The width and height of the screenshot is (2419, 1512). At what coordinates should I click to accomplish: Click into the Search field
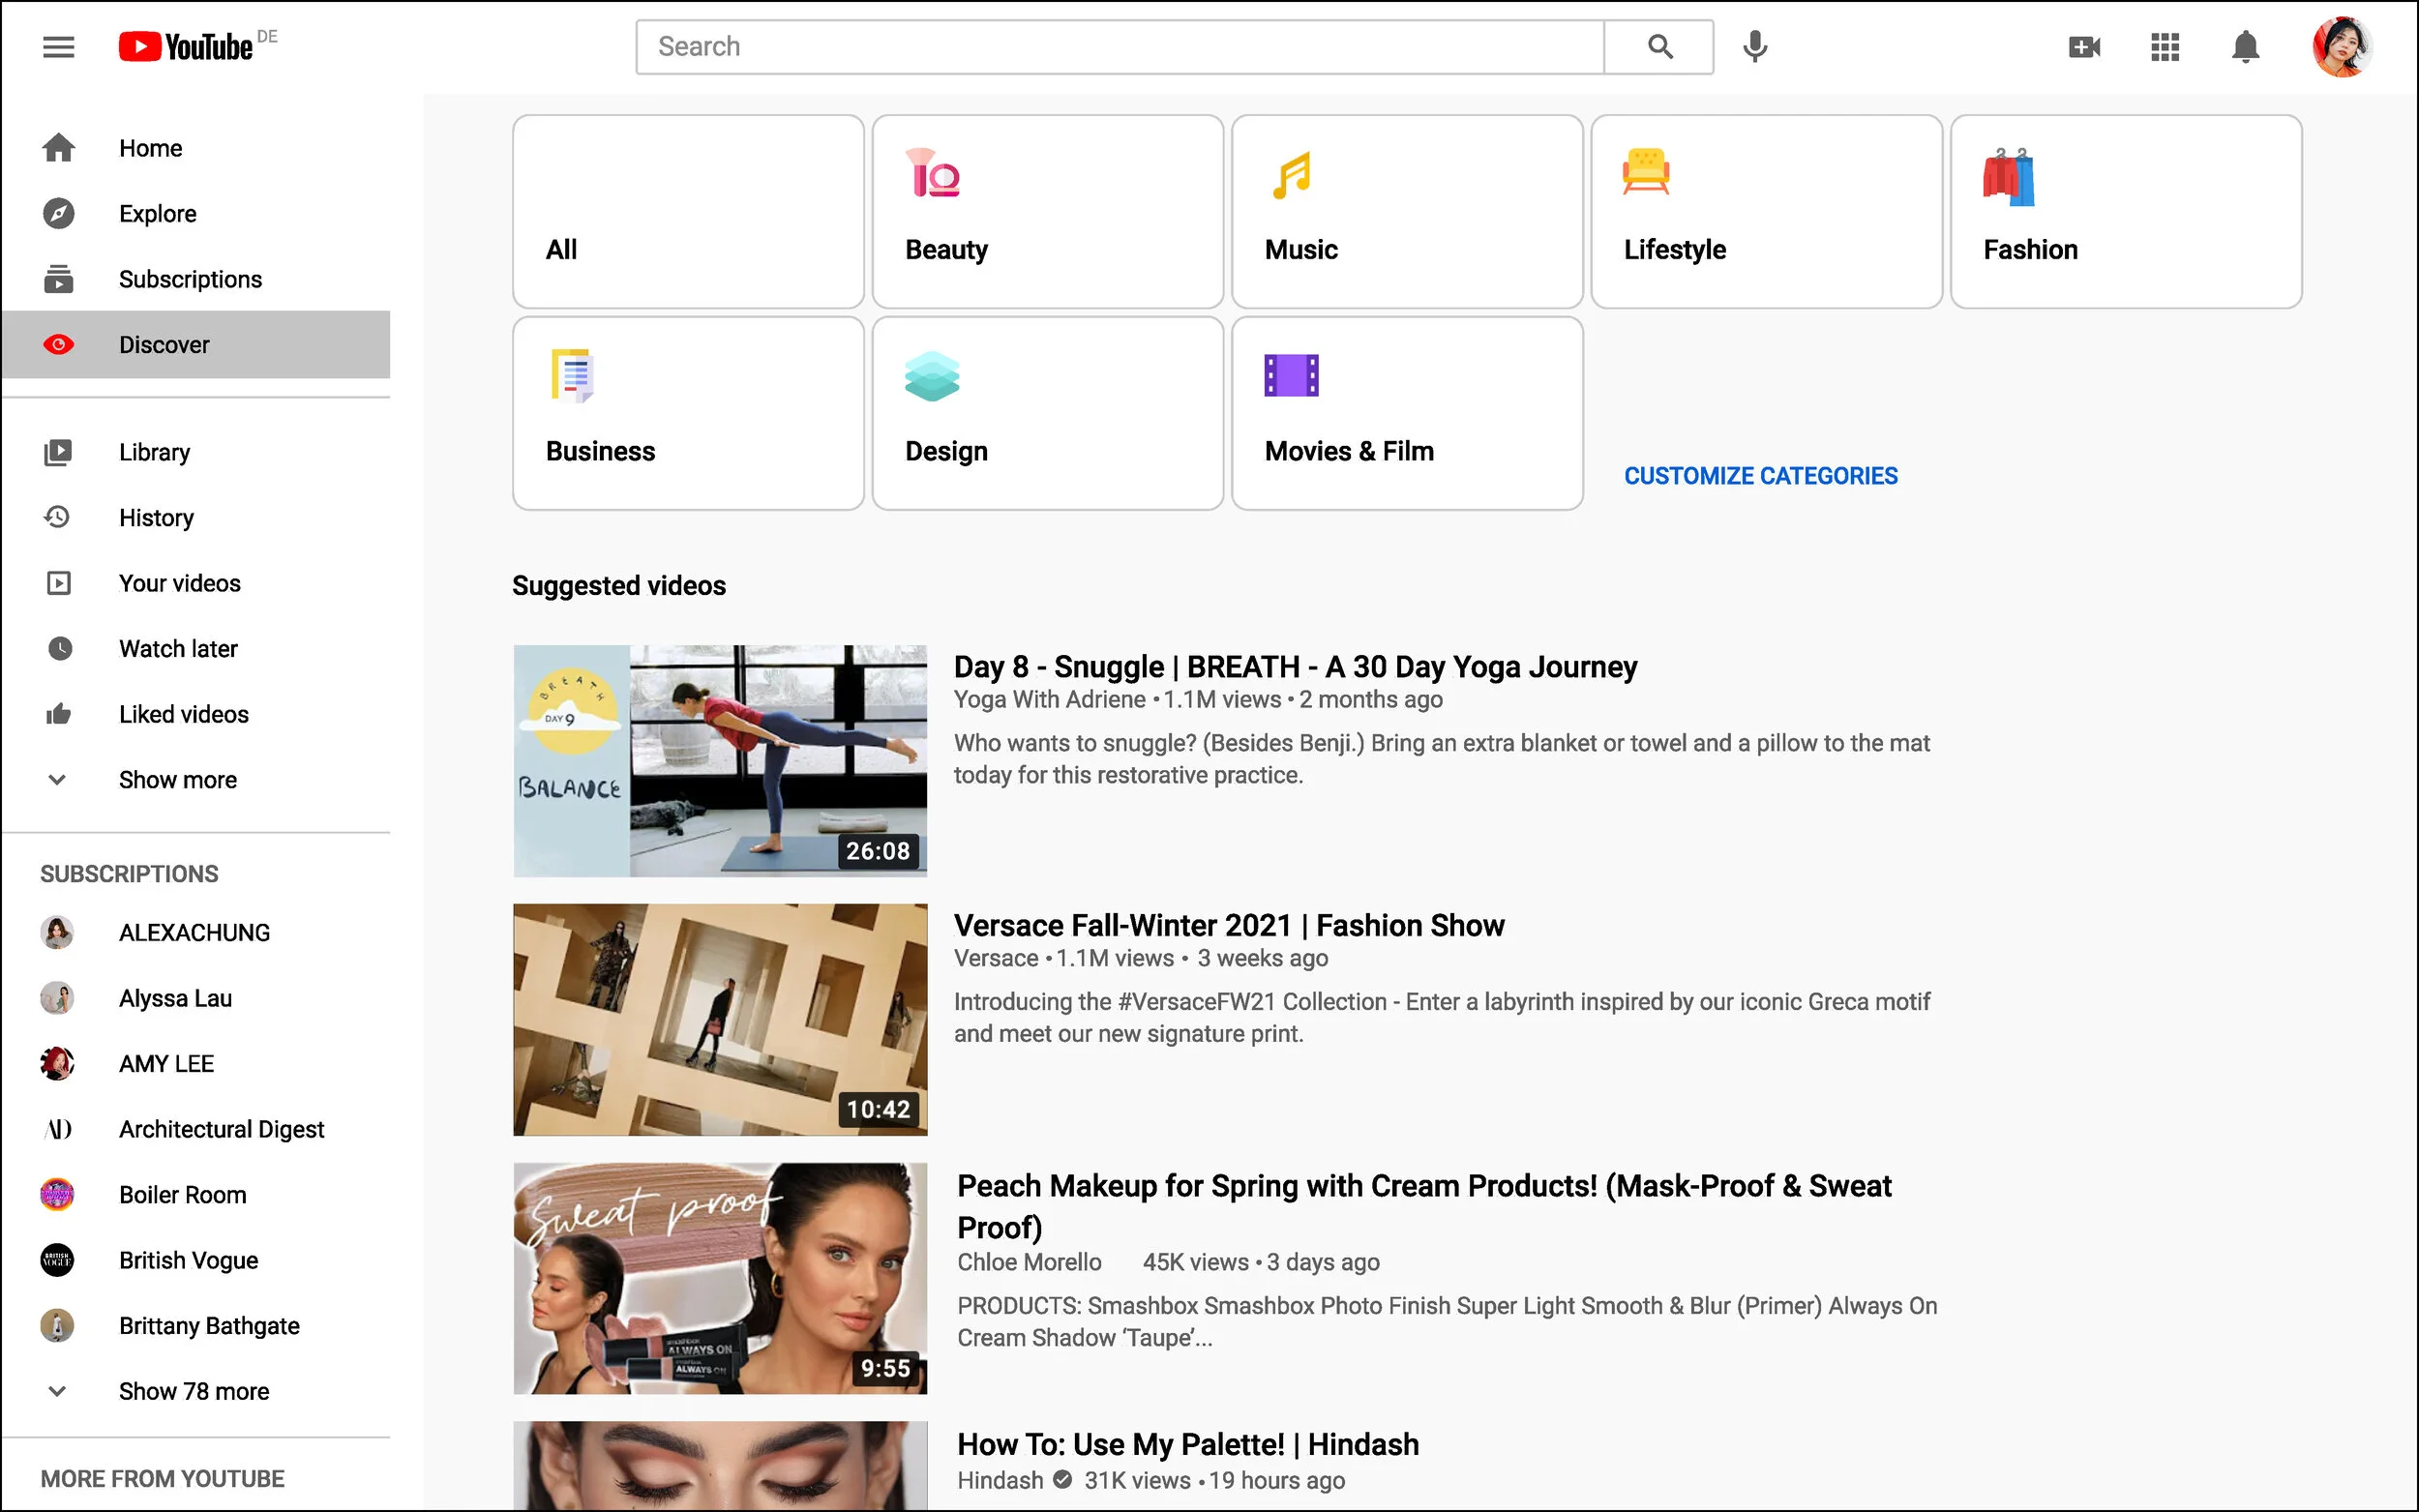(x=1120, y=47)
